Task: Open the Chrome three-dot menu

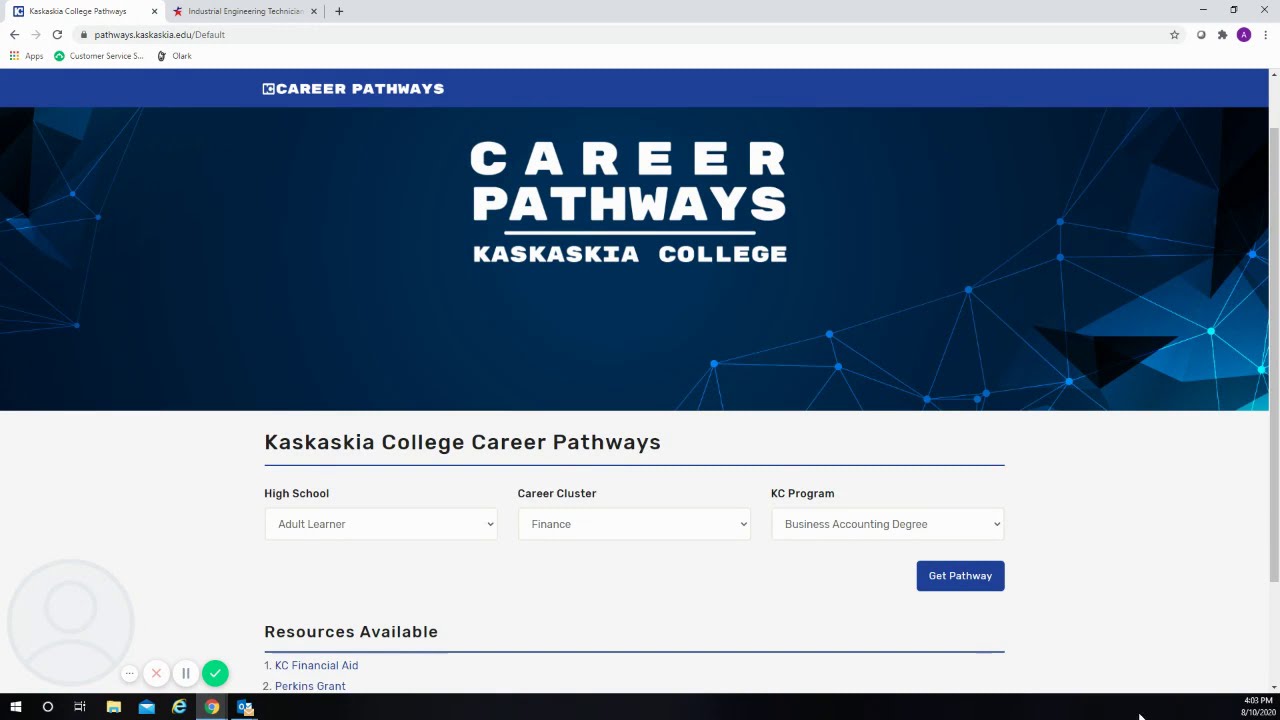Action: pyautogui.click(x=1265, y=34)
